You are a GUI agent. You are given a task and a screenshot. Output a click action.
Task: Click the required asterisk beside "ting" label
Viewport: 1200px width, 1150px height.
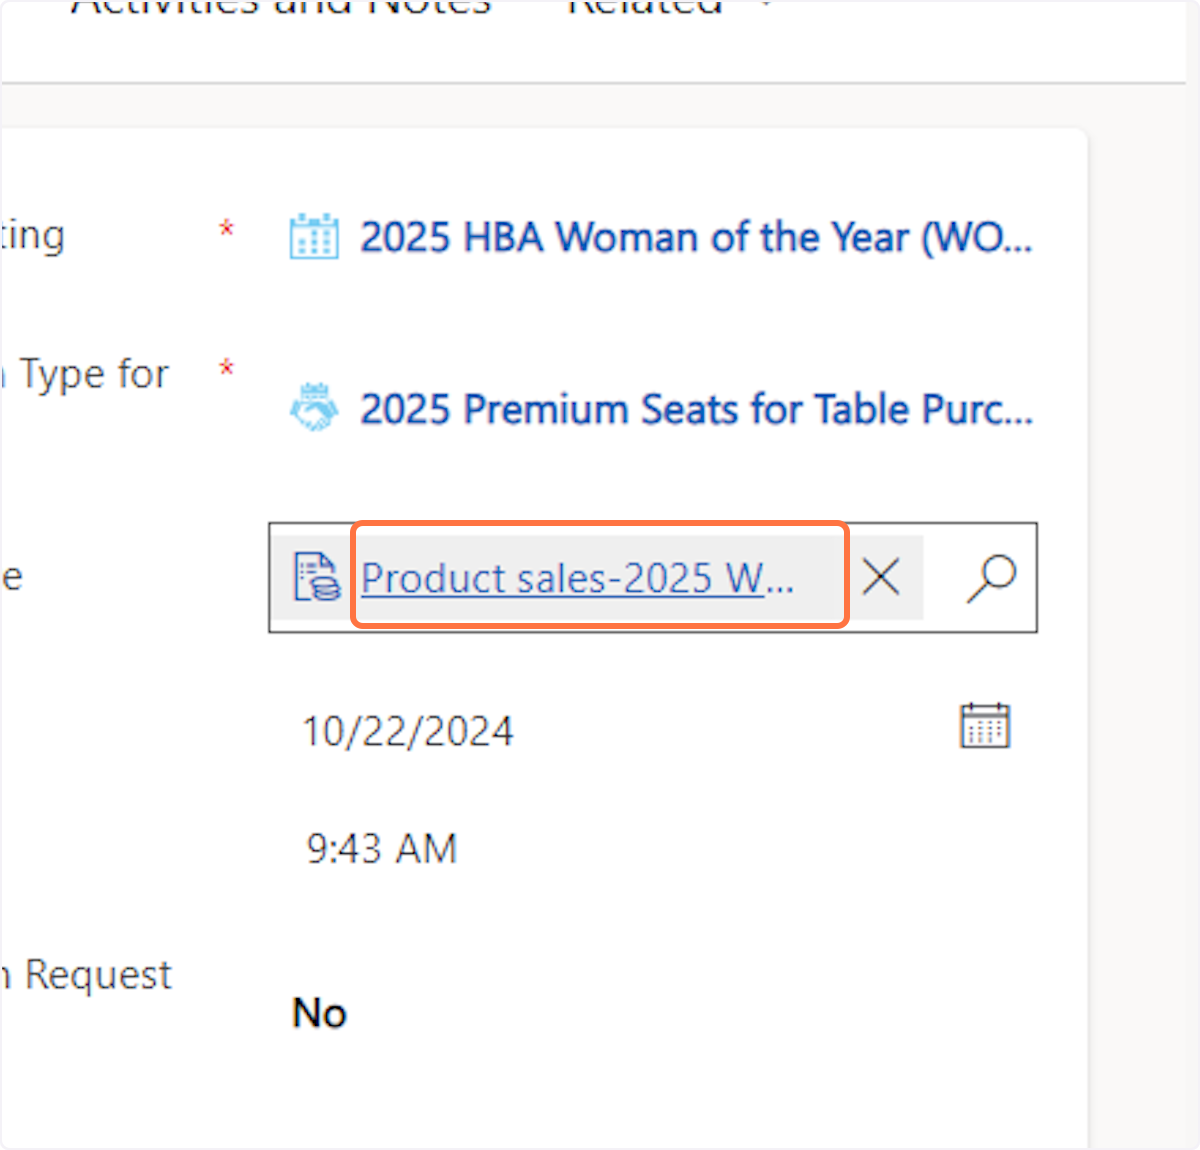pyautogui.click(x=227, y=229)
